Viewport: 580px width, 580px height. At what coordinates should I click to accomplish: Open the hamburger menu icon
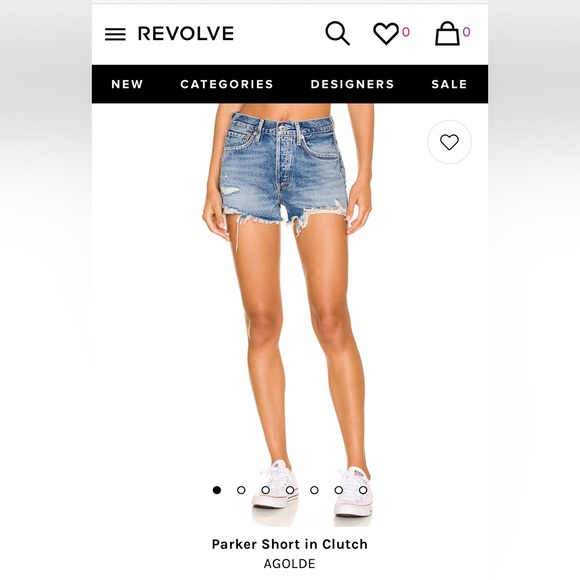pos(115,34)
